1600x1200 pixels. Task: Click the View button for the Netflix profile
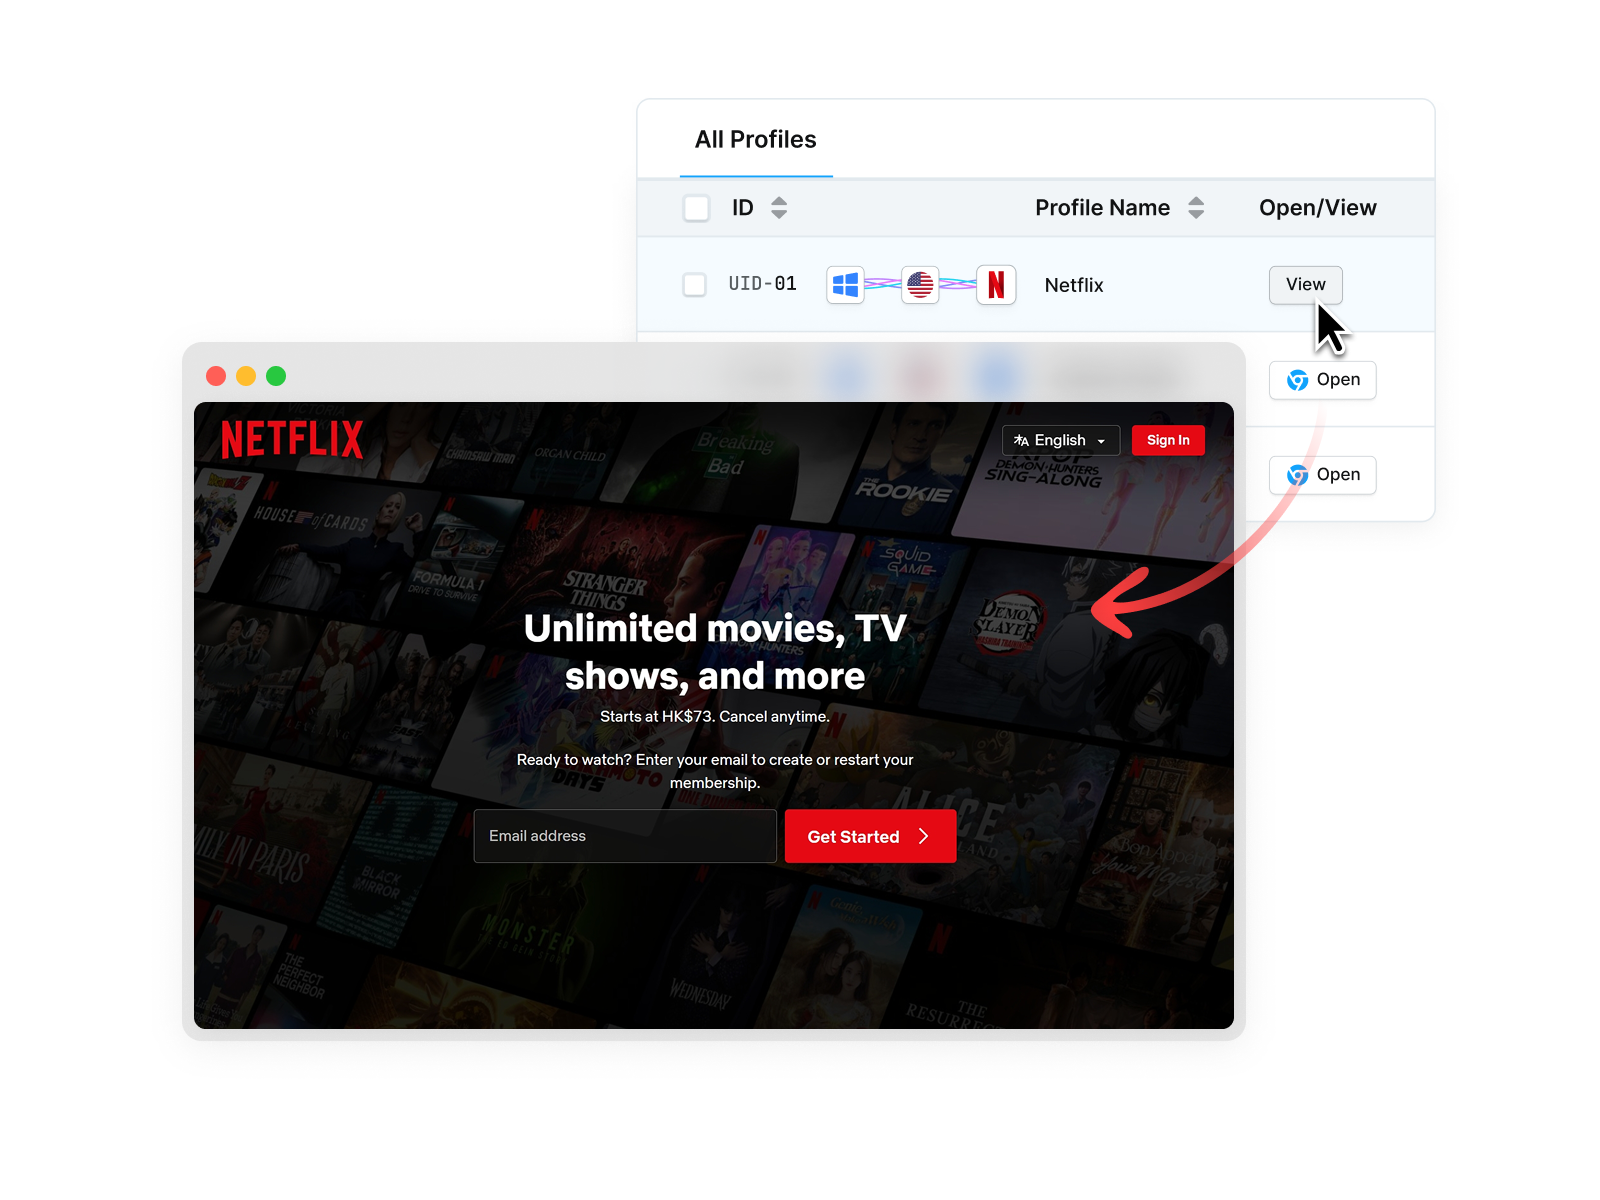pyautogui.click(x=1305, y=284)
